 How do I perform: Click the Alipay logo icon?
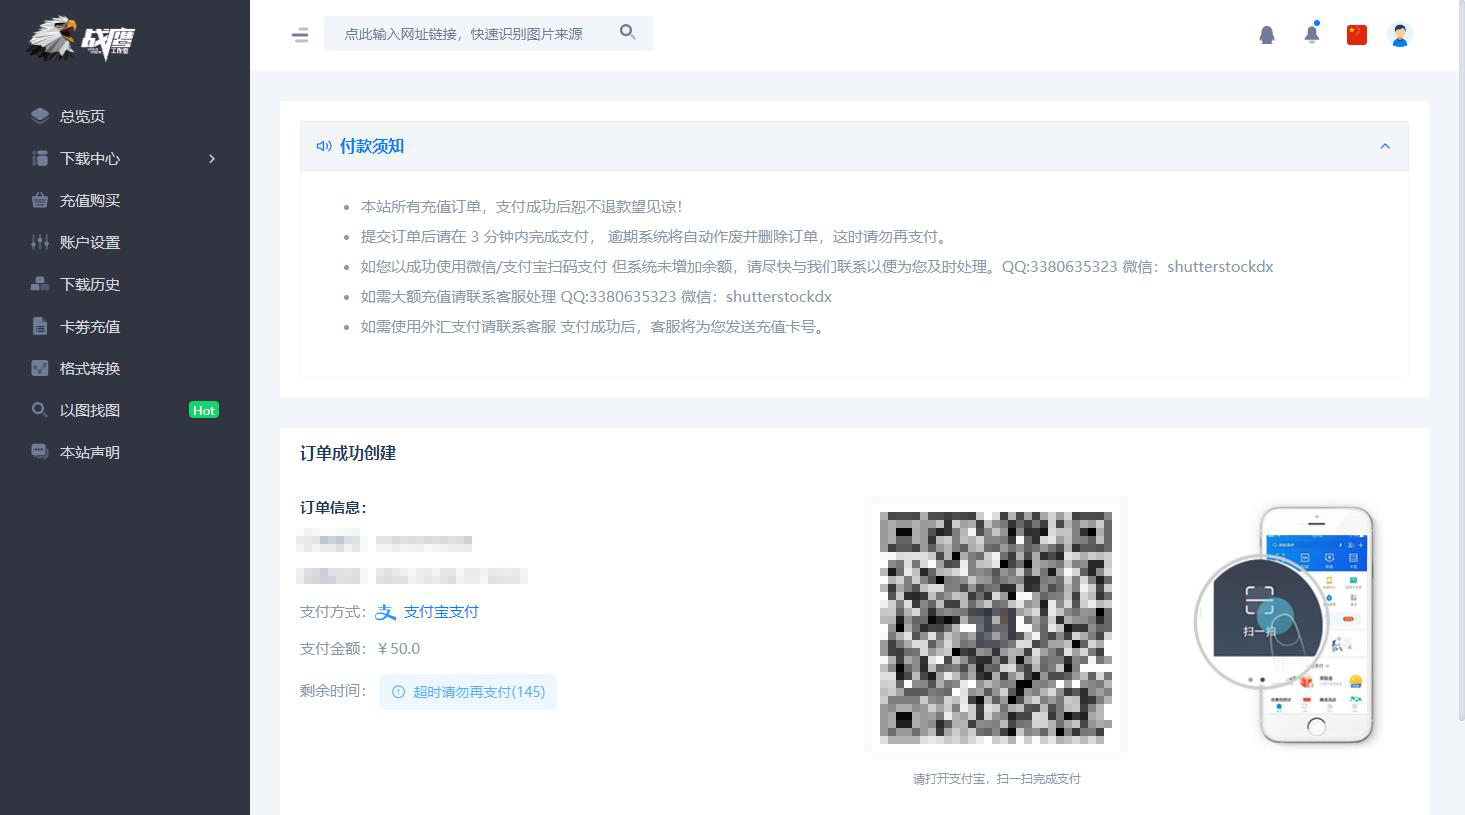coord(386,612)
